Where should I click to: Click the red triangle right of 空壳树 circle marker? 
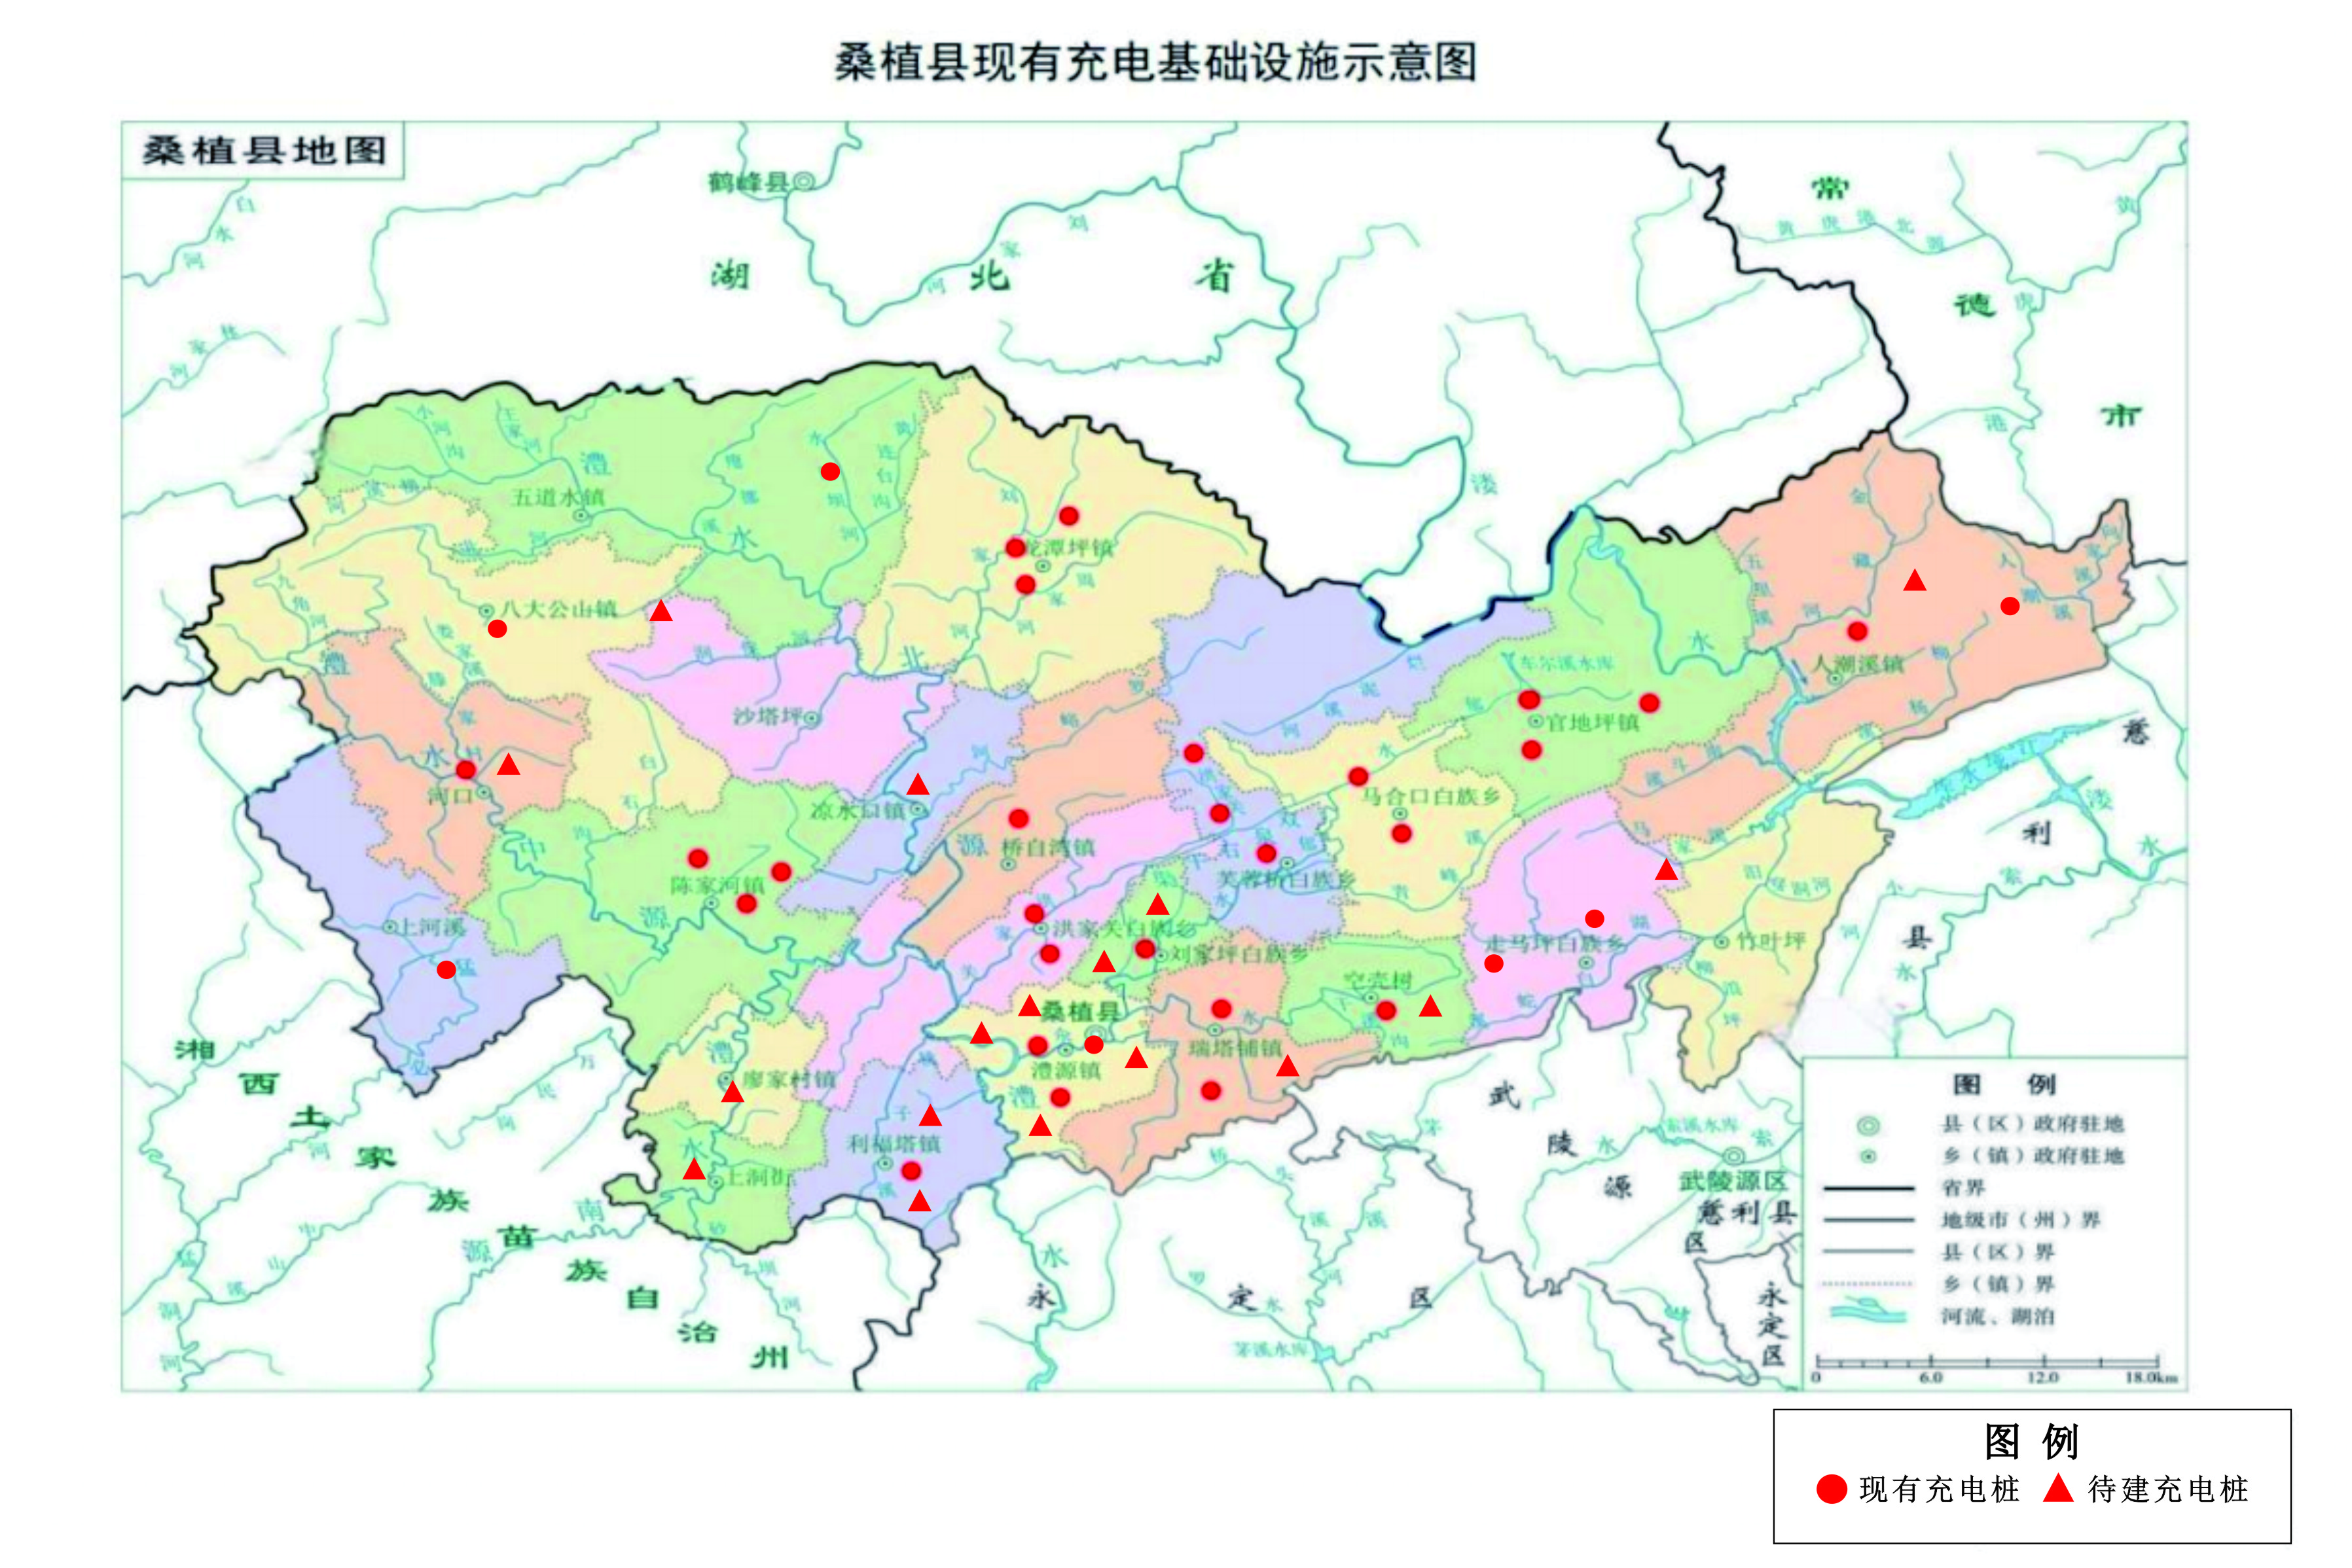(1431, 1006)
